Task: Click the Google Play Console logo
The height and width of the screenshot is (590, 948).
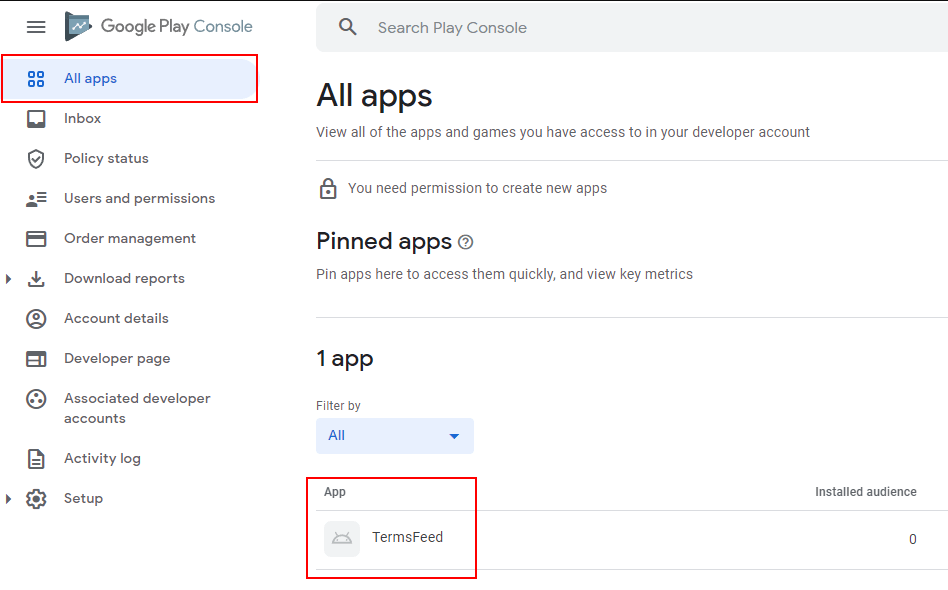Action: (158, 27)
